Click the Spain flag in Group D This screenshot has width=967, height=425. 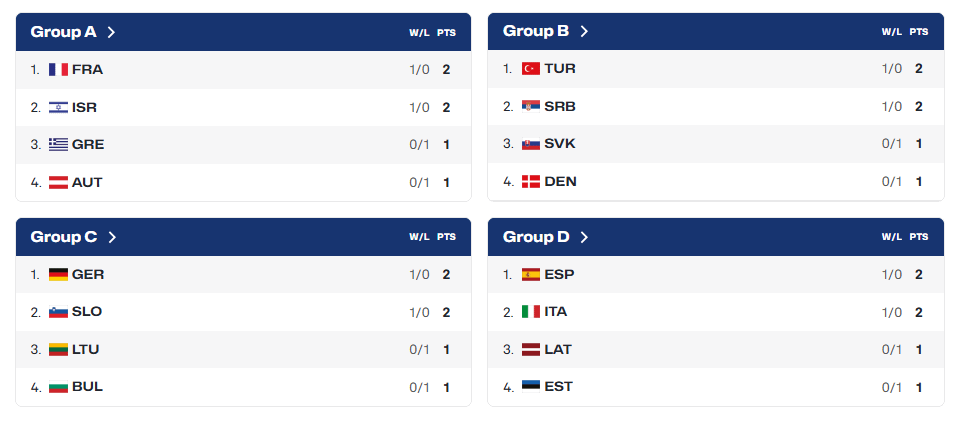531,274
